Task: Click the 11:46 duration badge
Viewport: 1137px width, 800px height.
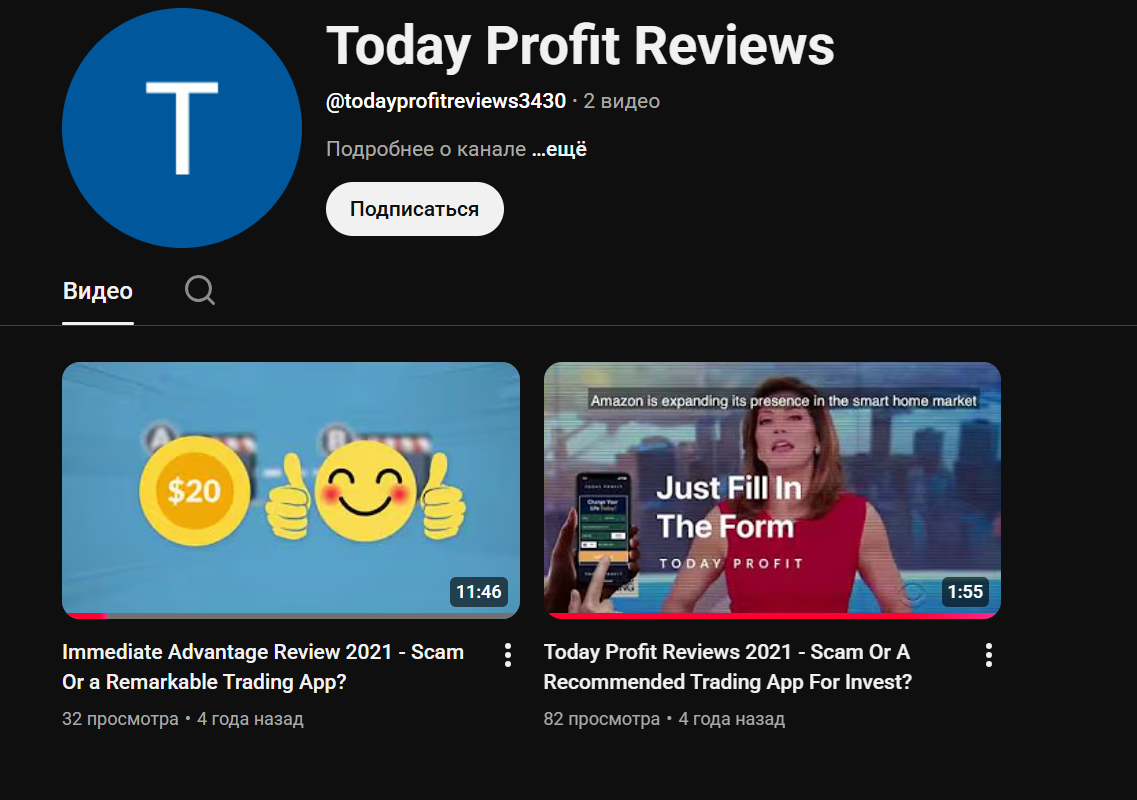Action: pyautogui.click(x=478, y=592)
